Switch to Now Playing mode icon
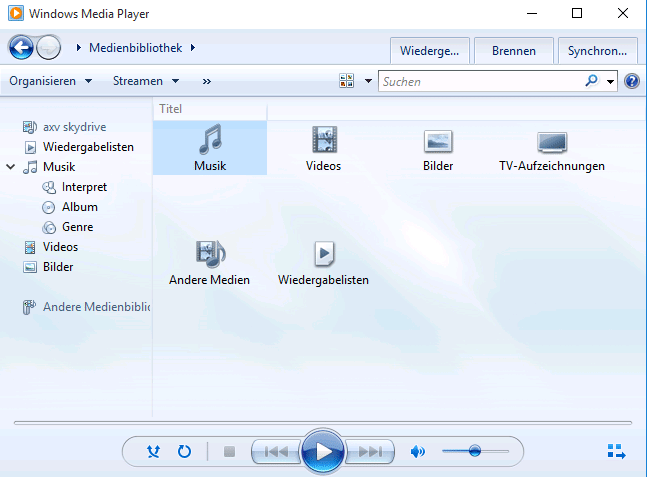The width and height of the screenshot is (647, 477). (616, 451)
